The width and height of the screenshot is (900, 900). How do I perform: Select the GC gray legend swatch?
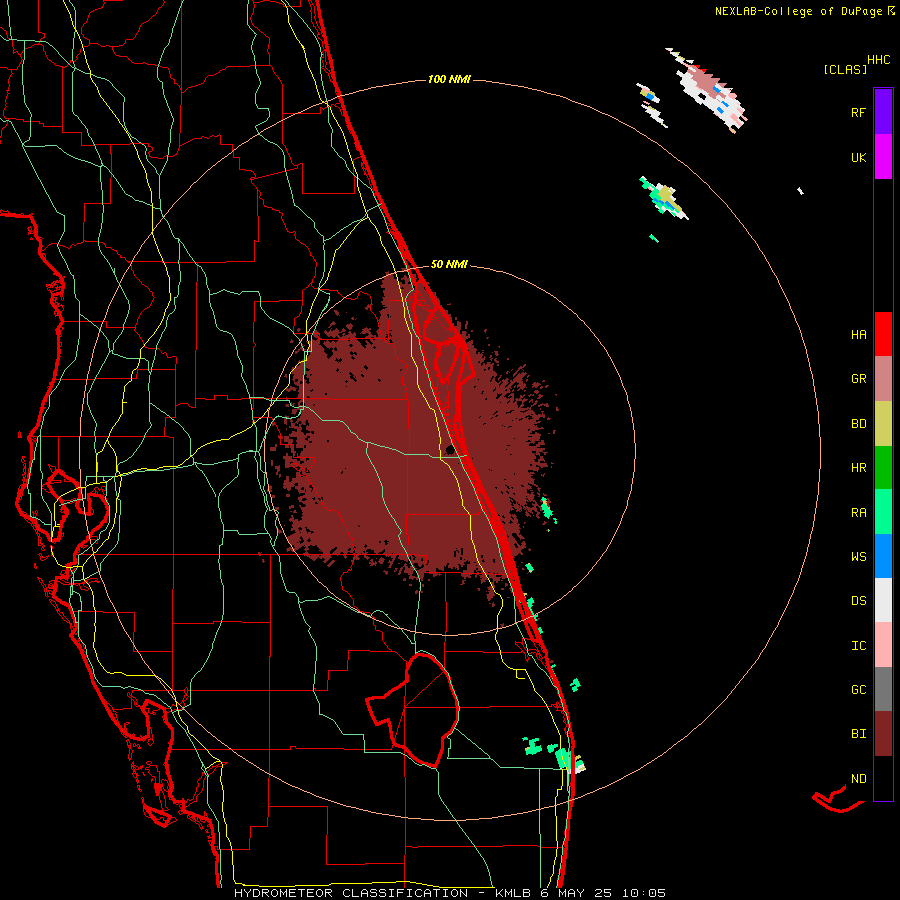(x=883, y=689)
